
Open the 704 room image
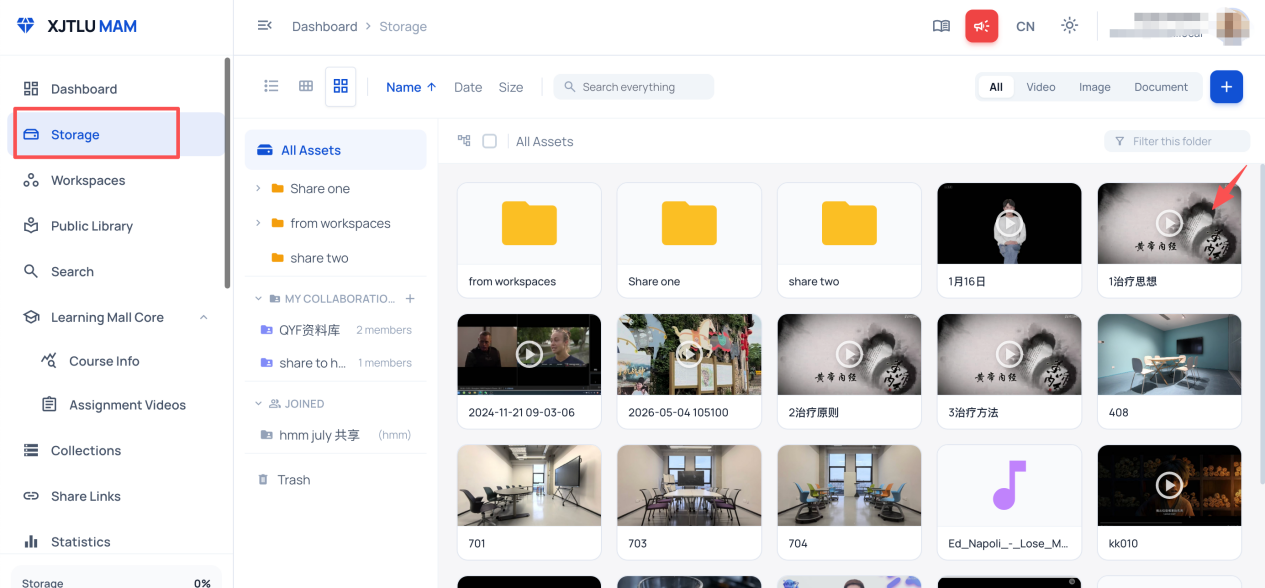(x=849, y=502)
